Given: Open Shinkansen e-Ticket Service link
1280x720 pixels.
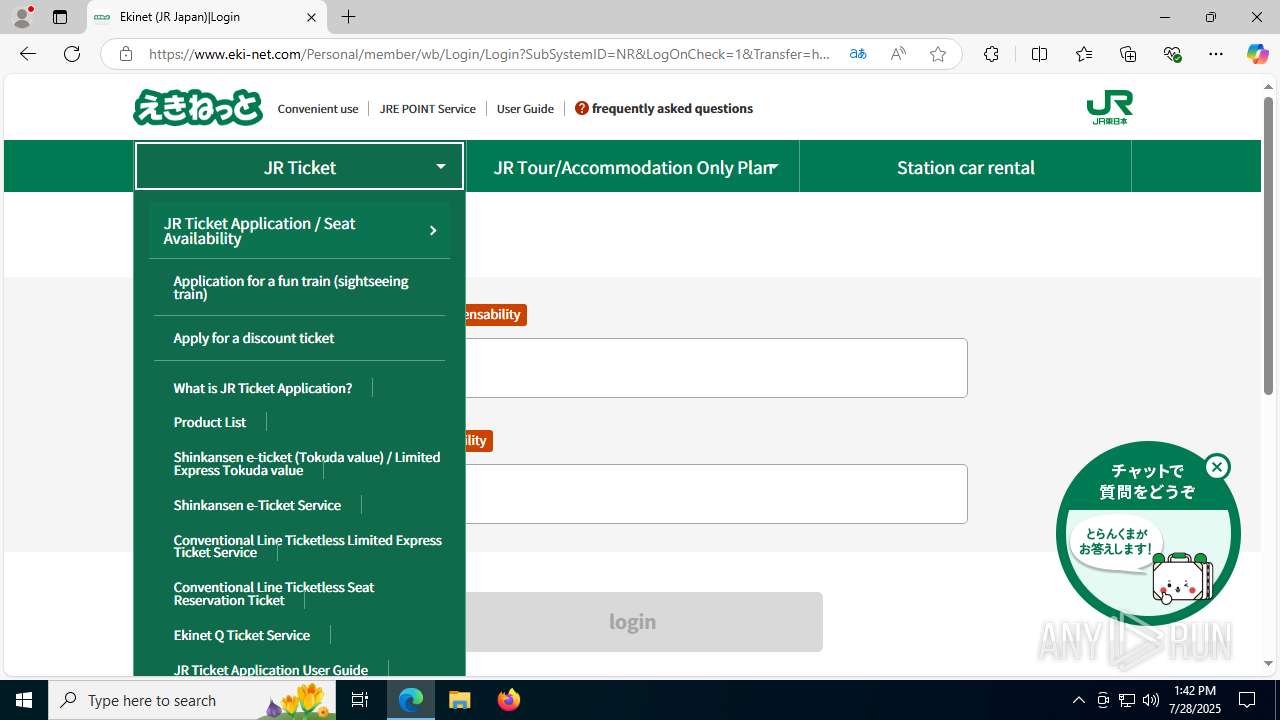Looking at the screenshot, I should (257, 505).
